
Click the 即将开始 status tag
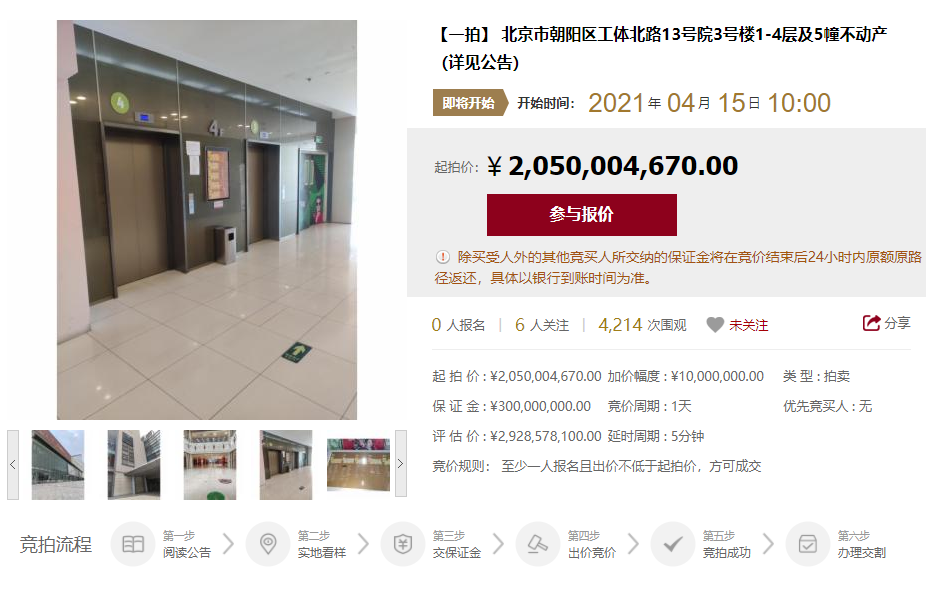coord(470,103)
